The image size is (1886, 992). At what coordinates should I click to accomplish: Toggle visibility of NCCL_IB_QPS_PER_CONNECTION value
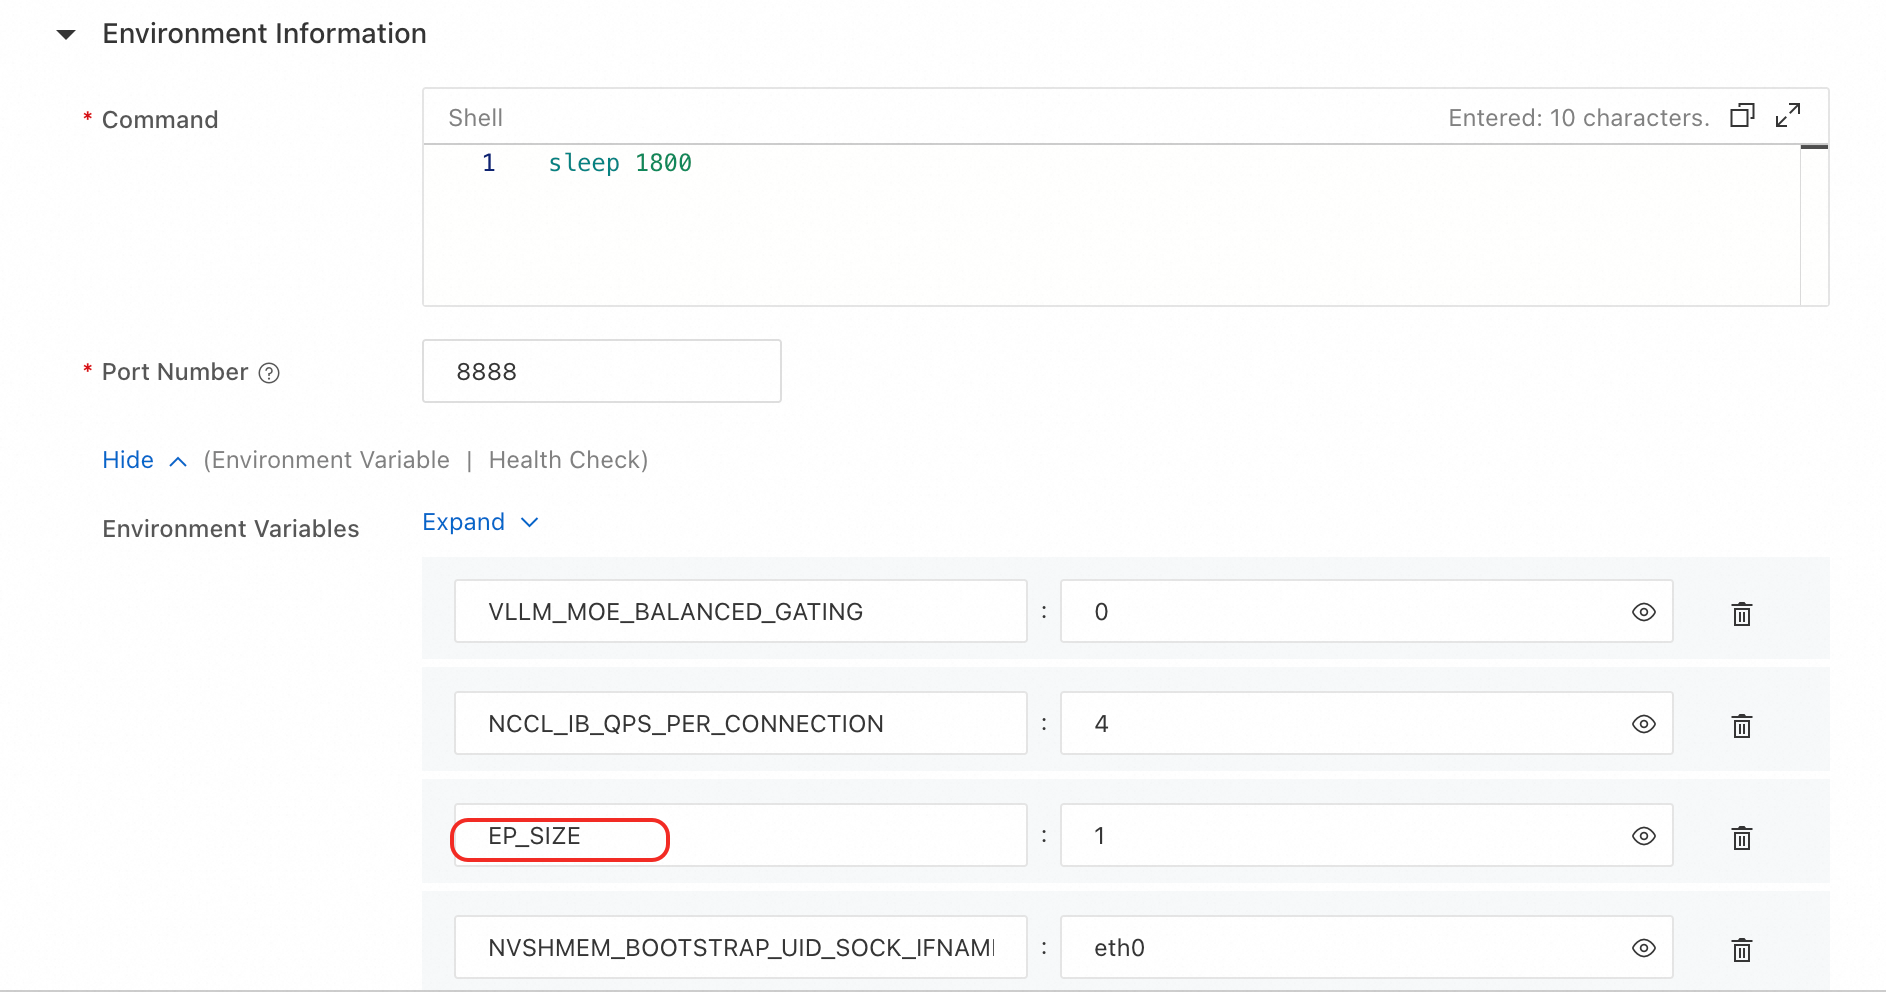[x=1644, y=724]
